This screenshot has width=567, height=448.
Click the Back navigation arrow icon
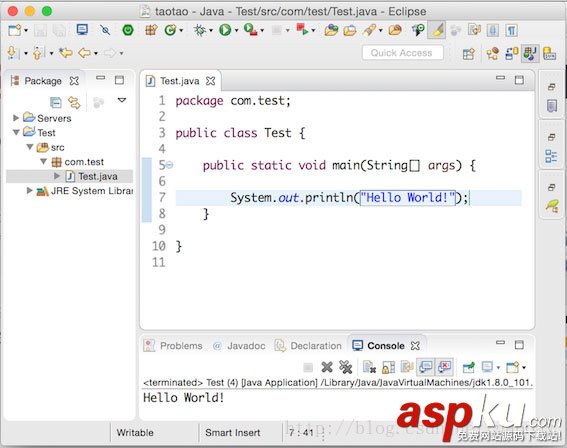(x=85, y=53)
